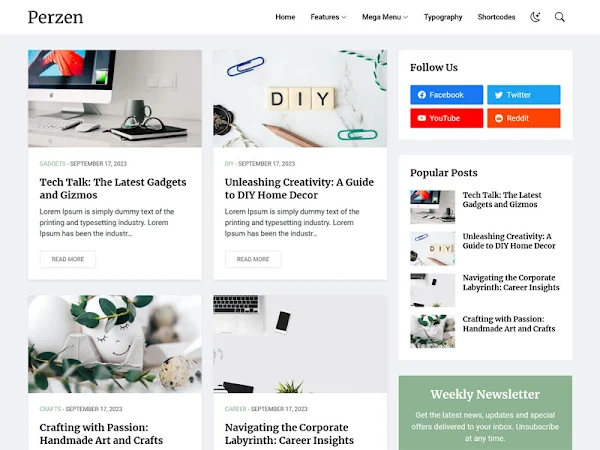Open the Typography menu item
This screenshot has height=450, width=600.
pyautogui.click(x=443, y=17)
